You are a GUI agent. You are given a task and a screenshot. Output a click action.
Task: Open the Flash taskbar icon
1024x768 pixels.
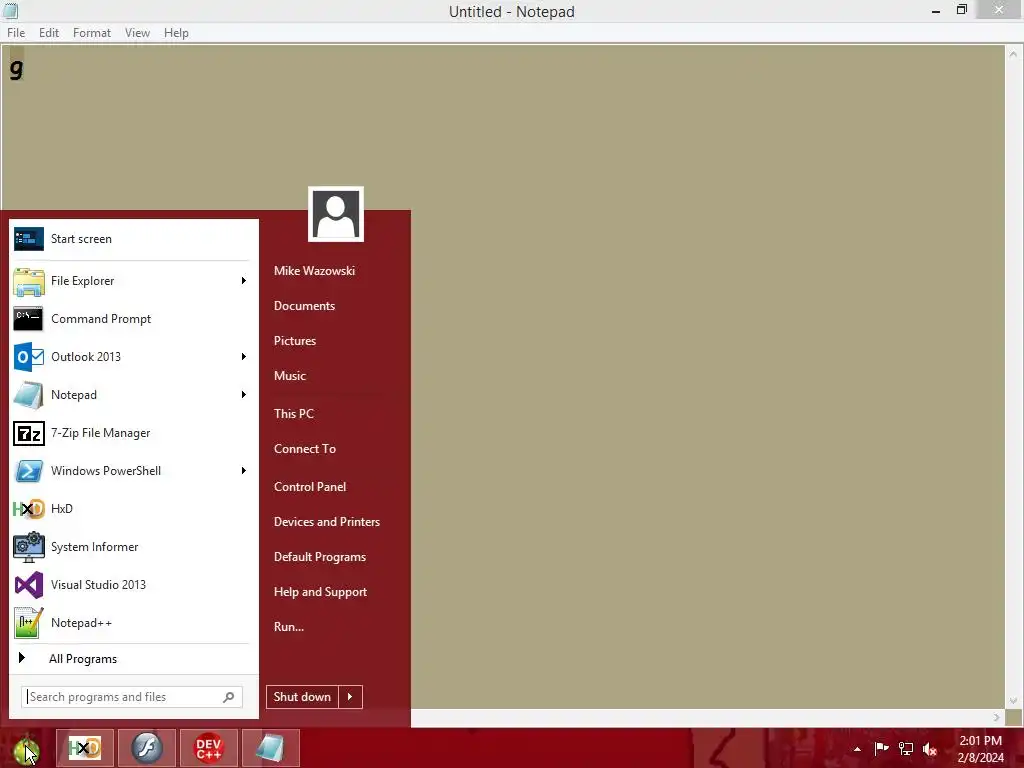[147, 748]
